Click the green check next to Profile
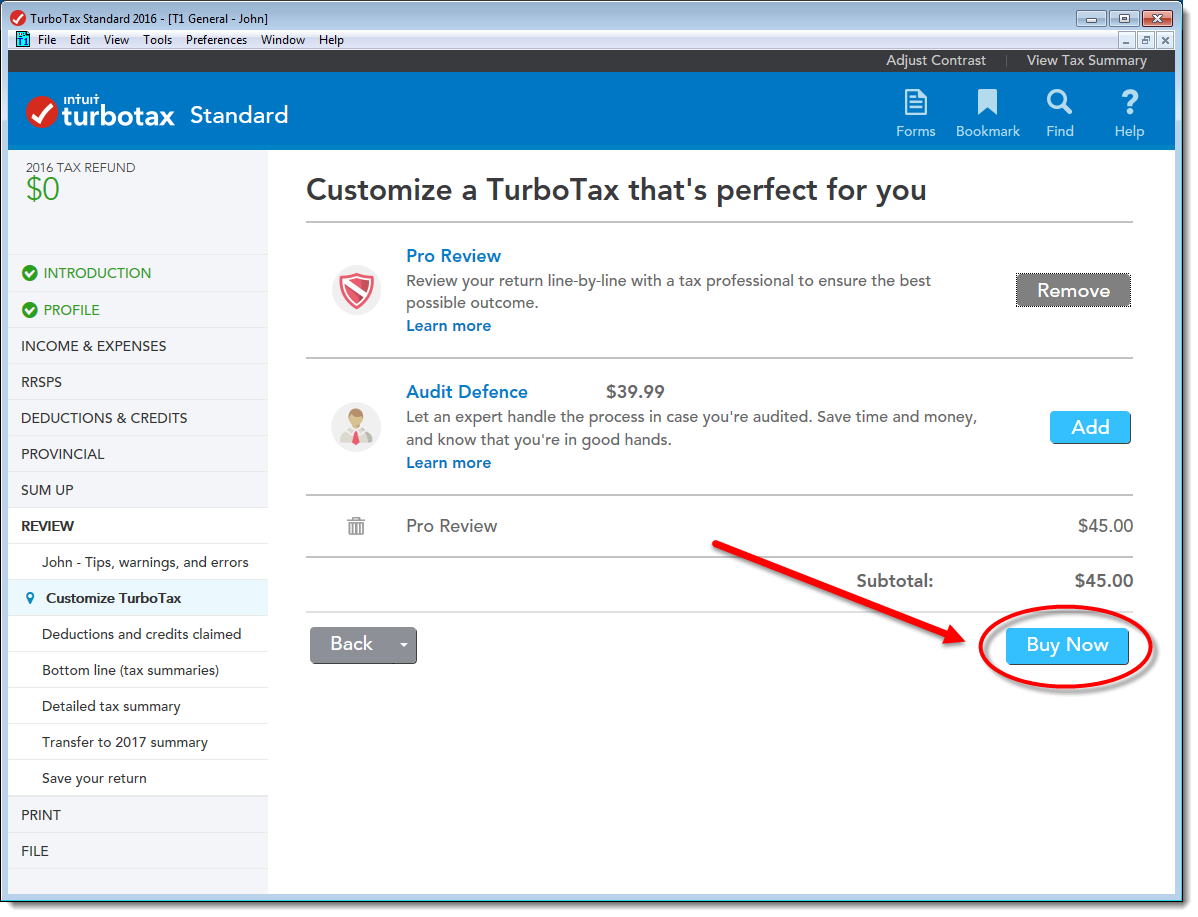This screenshot has height=917, width=1198. pyautogui.click(x=30, y=311)
